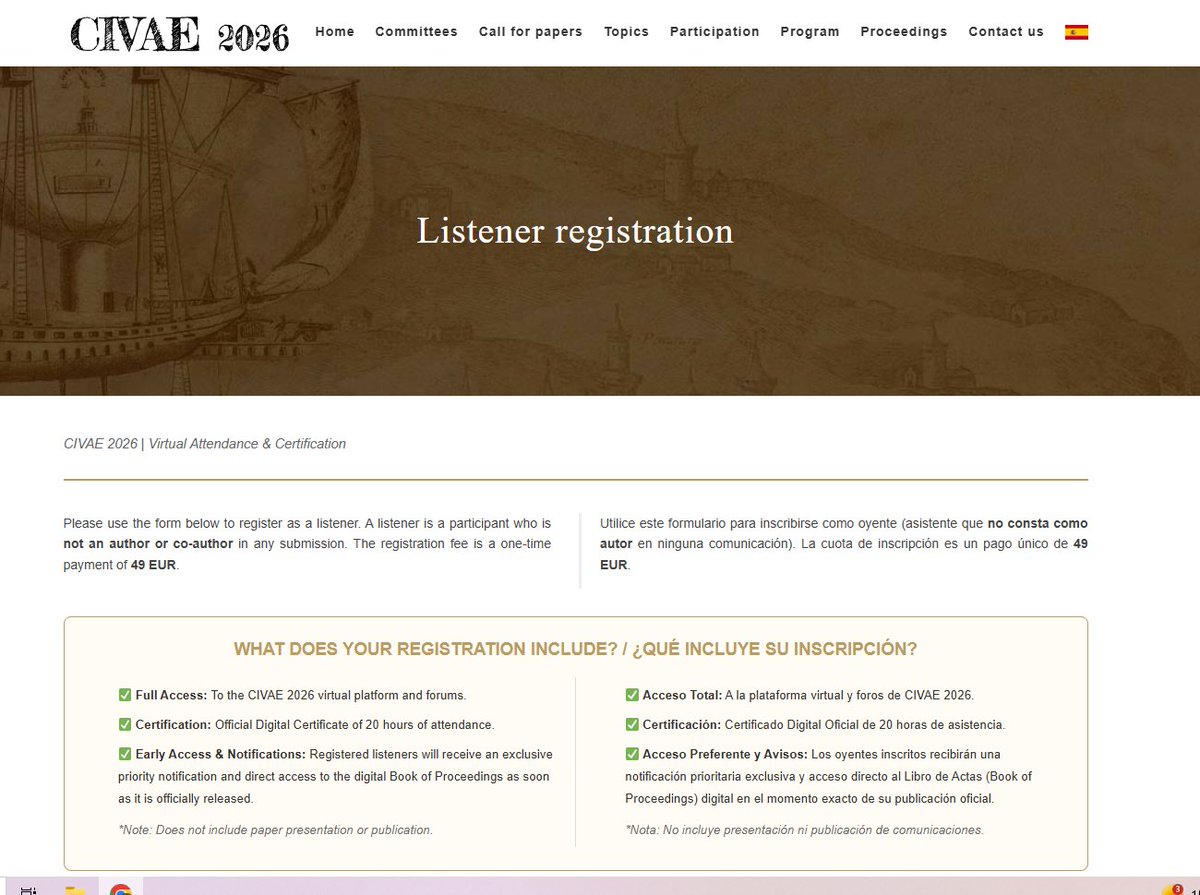Navigate to Topics

point(626,32)
